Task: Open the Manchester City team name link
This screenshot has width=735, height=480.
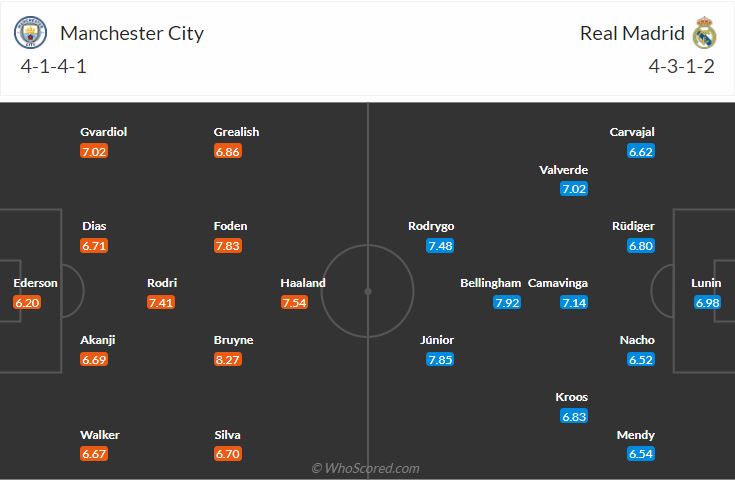Action: [132, 33]
